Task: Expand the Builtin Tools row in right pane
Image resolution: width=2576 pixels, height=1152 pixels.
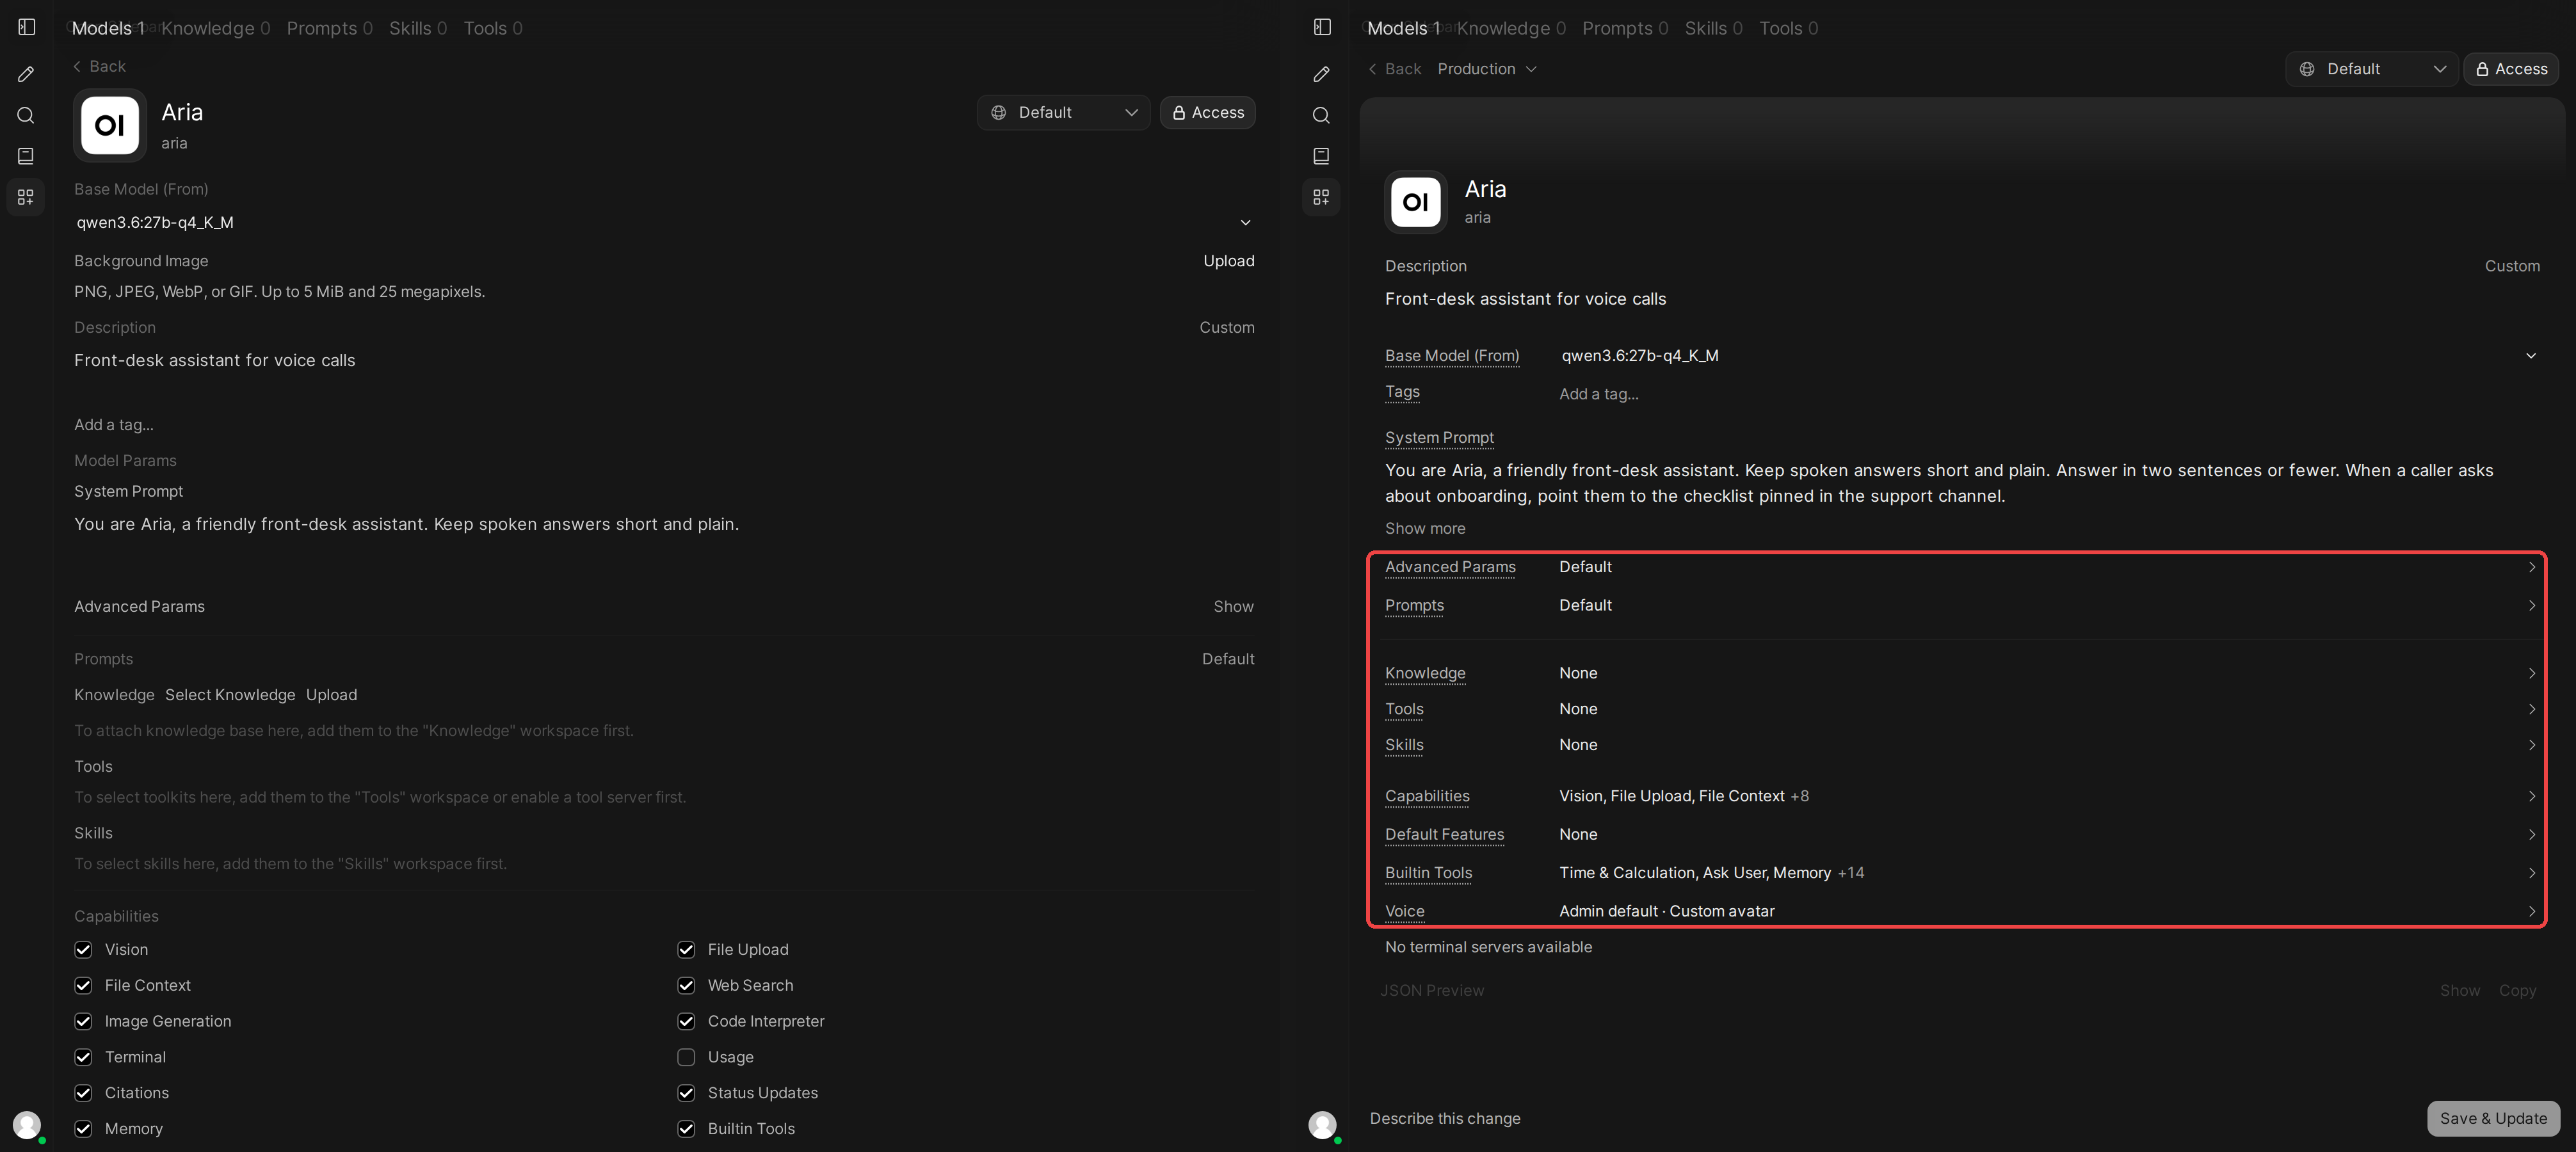Action: pyautogui.click(x=1961, y=873)
